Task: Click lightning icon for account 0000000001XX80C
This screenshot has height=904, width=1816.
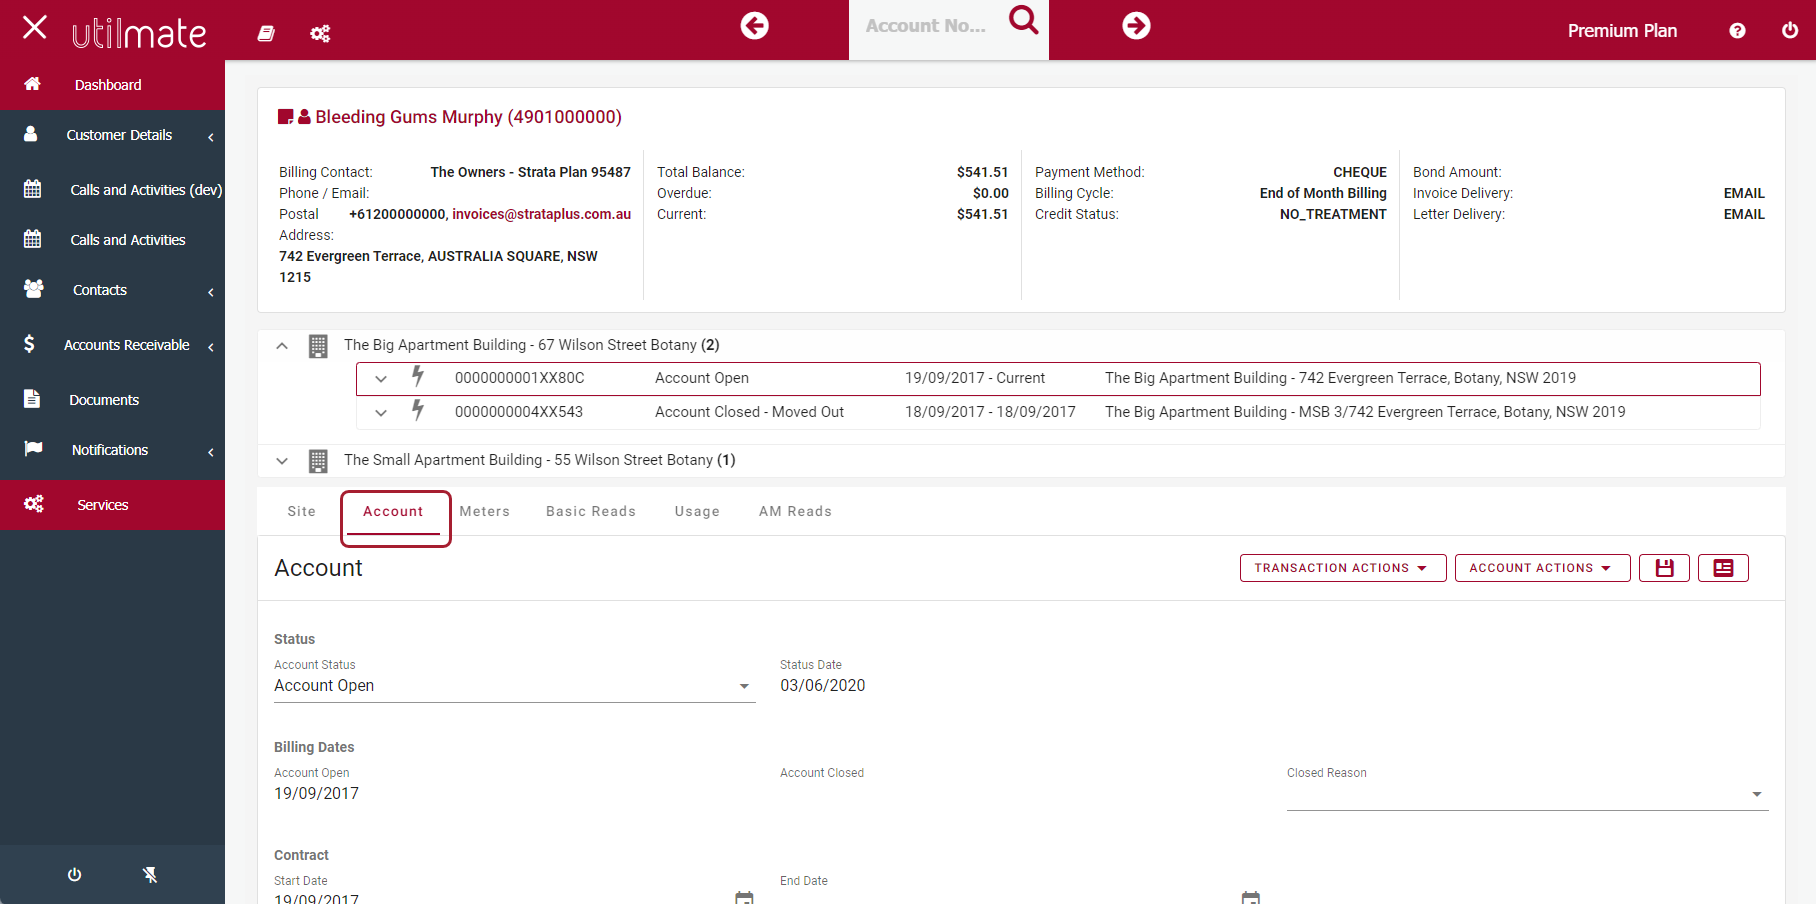Action: pos(418,377)
